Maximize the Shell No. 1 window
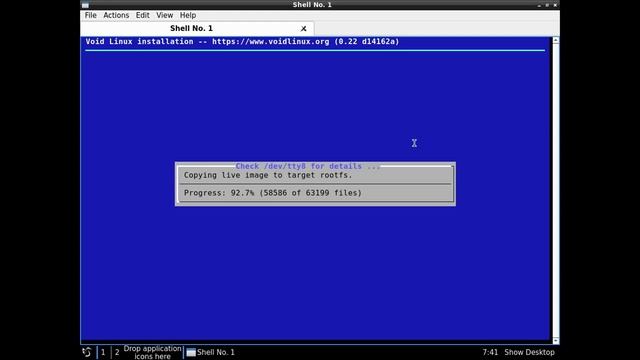 coord(547,5)
